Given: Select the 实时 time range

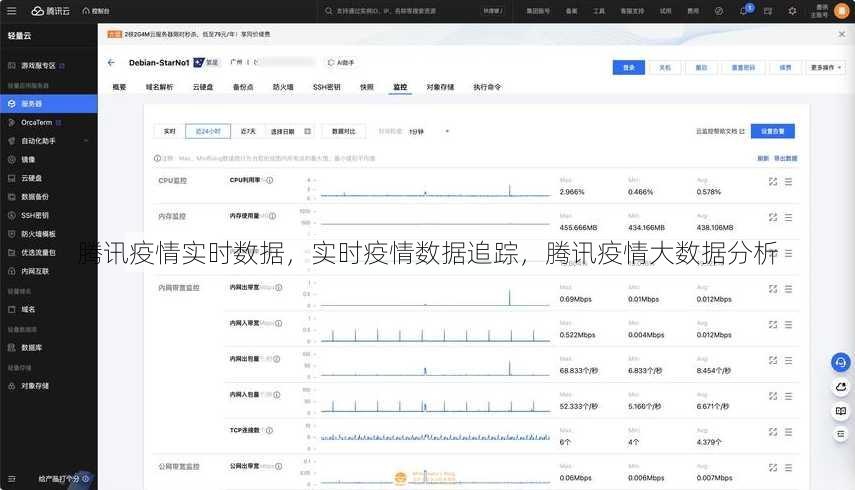Looking at the screenshot, I should 170,131.
